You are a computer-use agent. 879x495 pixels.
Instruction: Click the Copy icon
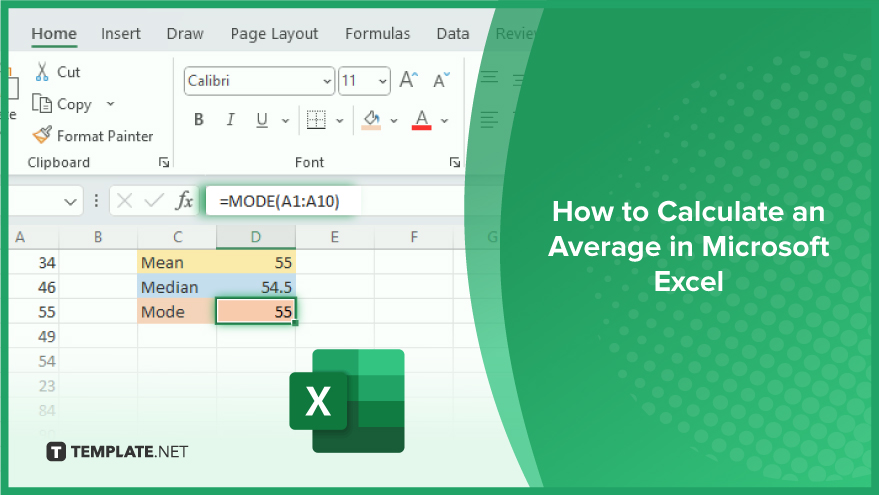tap(41, 103)
